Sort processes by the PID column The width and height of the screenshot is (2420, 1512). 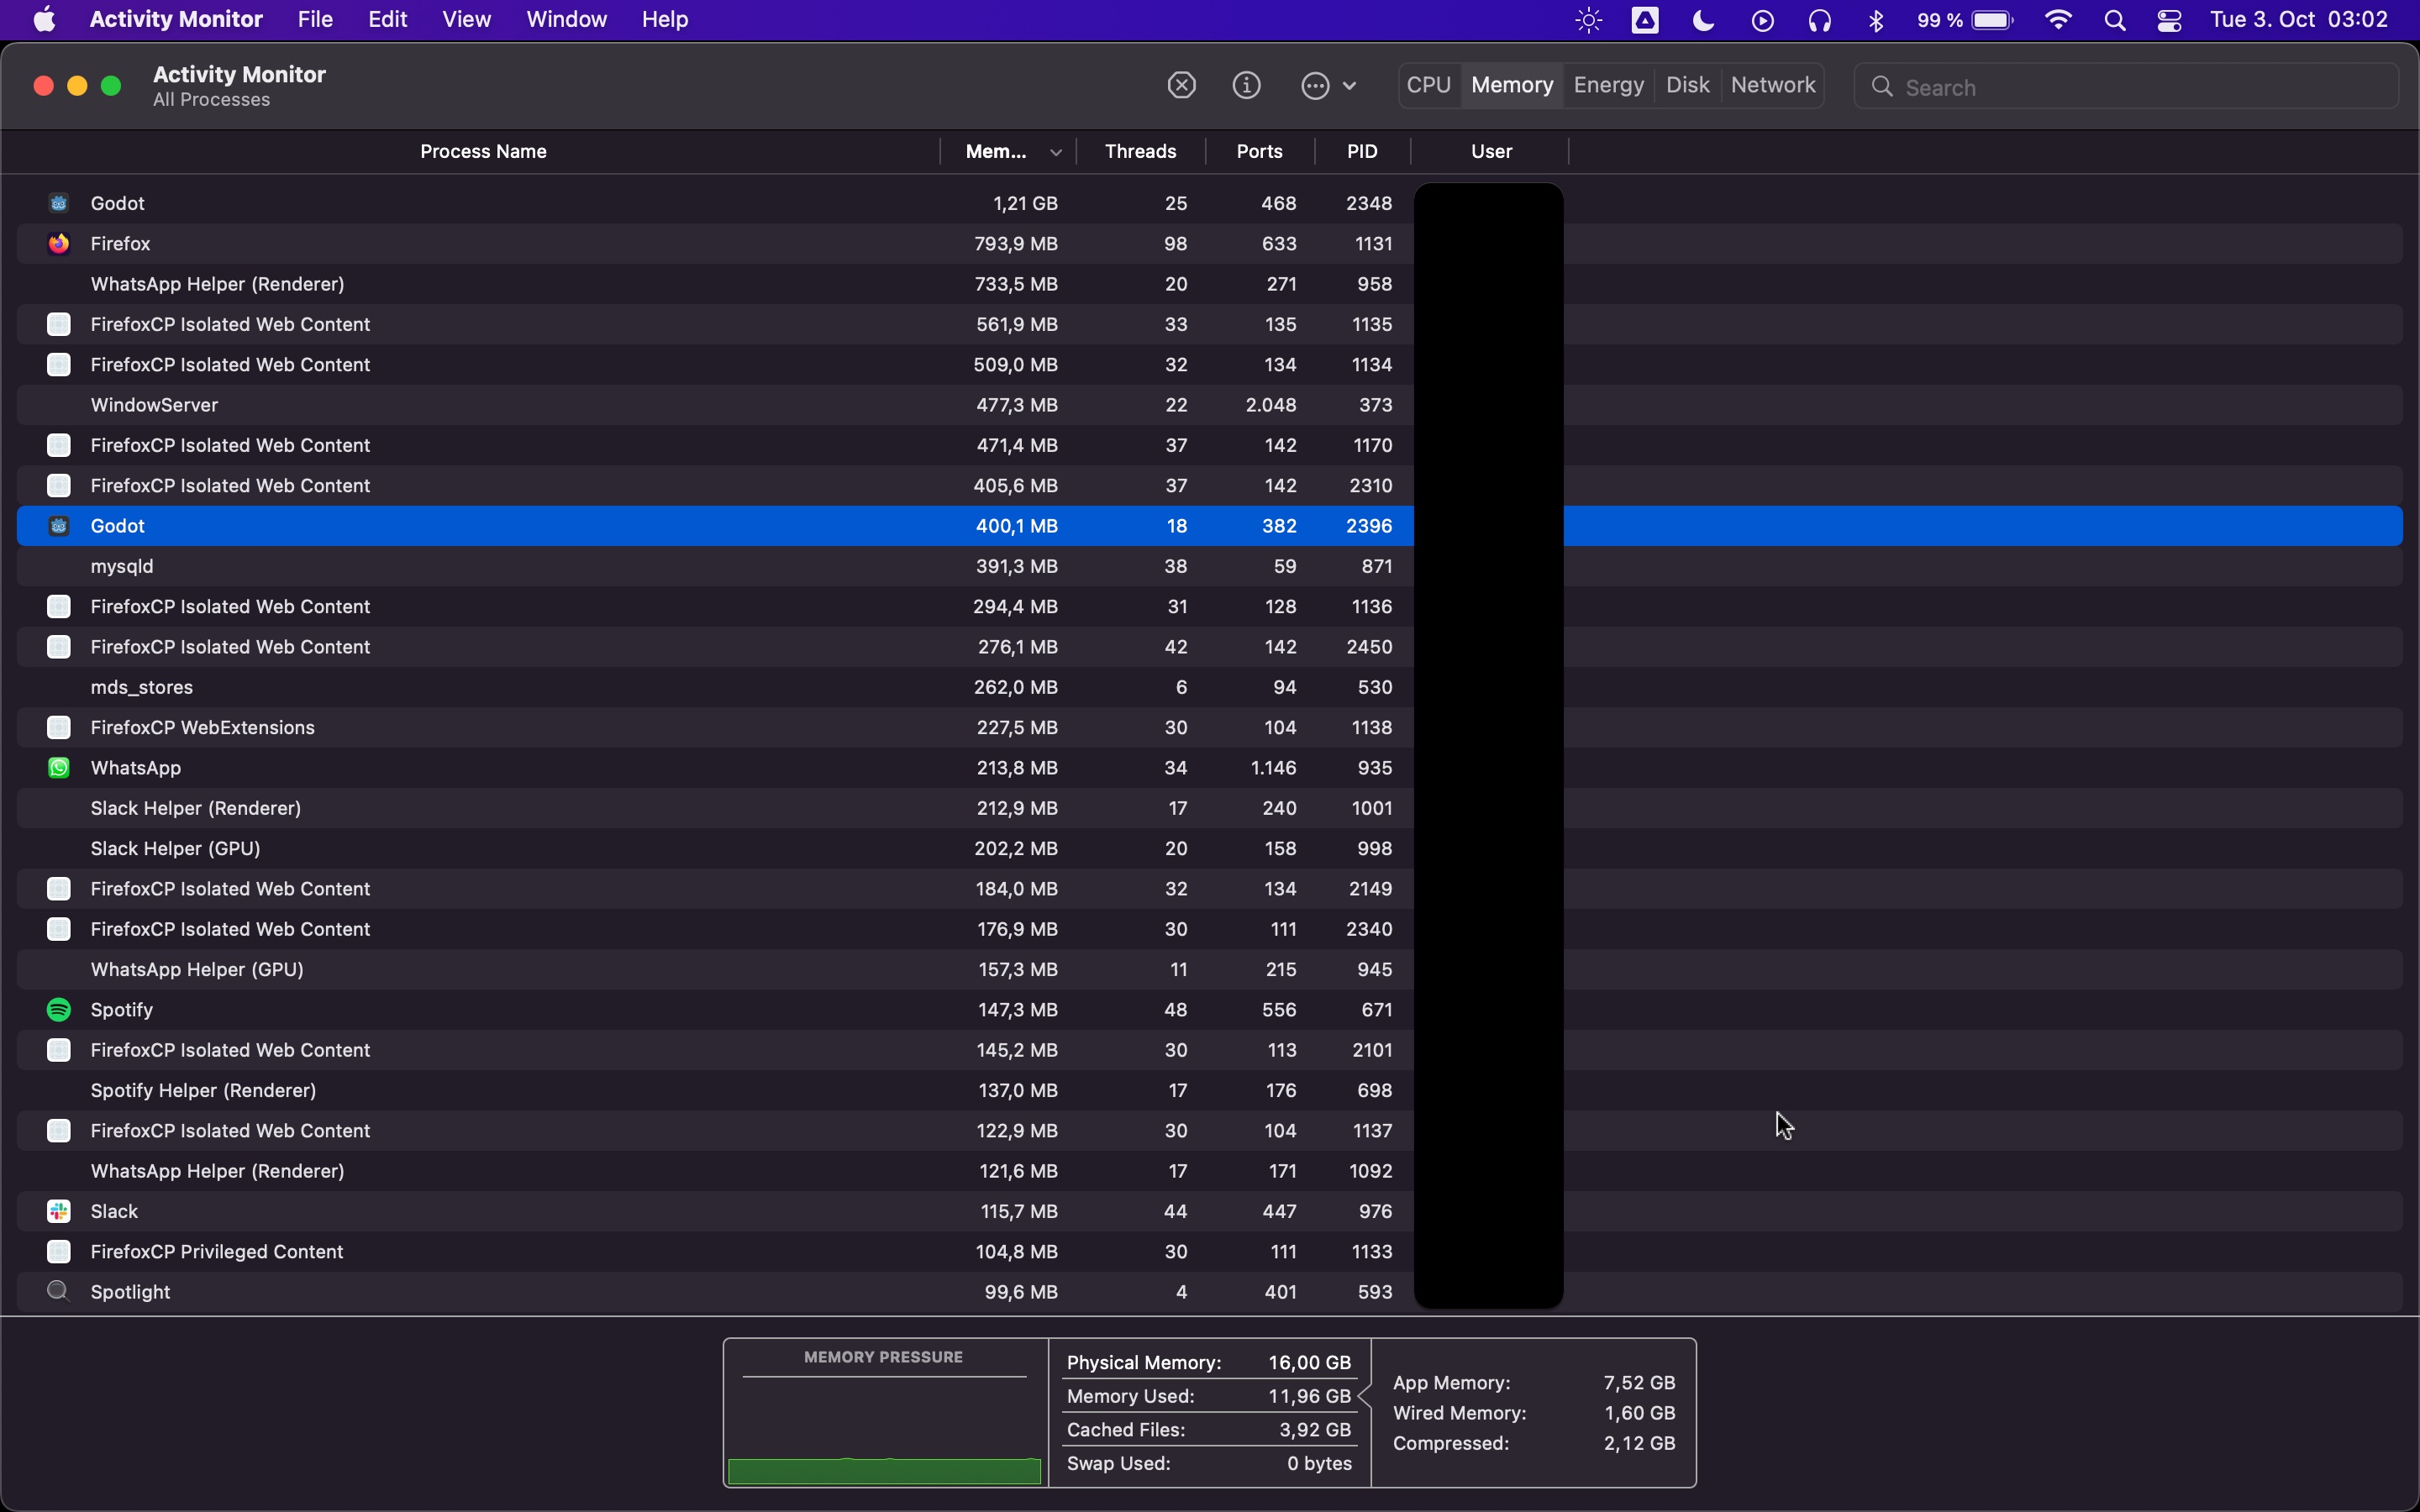[x=1362, y=151]
